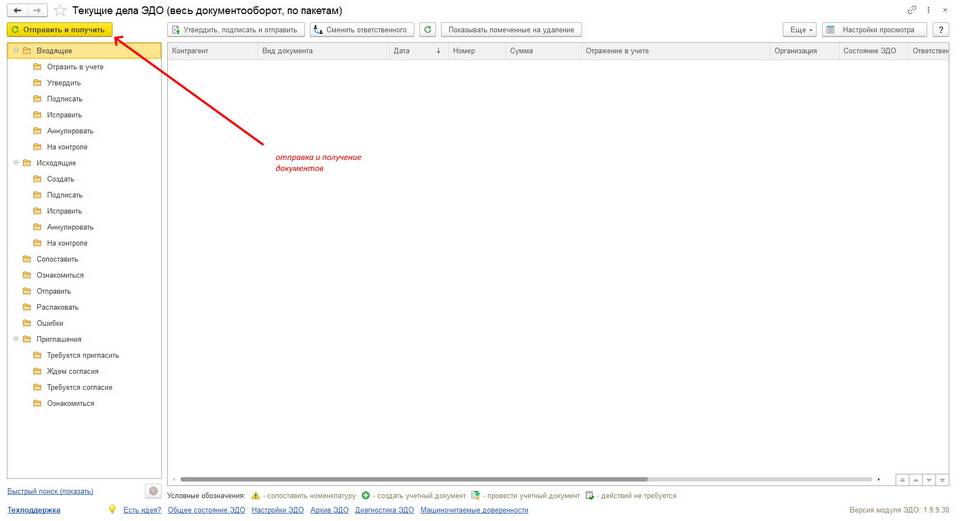
Task: Open Общее состояние ЭДО link
Action: point(206,509)
